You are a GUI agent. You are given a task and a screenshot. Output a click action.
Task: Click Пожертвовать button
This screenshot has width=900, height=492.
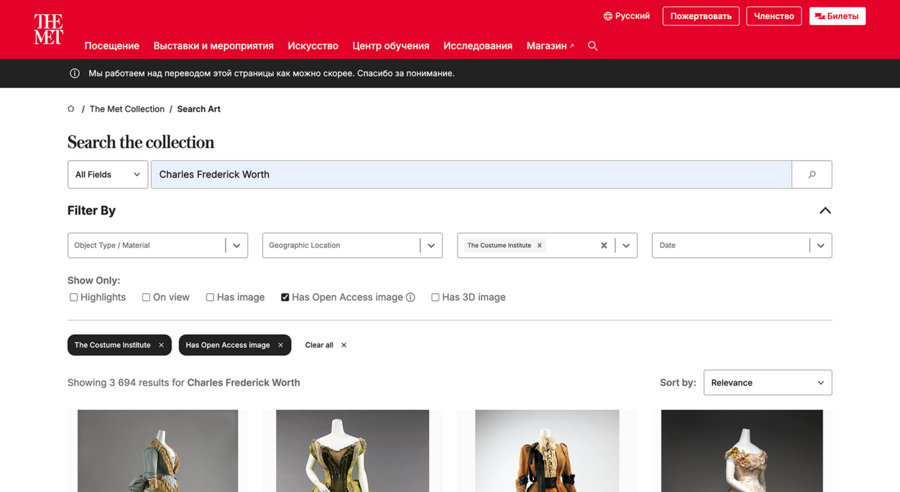[x=701, y=16]
